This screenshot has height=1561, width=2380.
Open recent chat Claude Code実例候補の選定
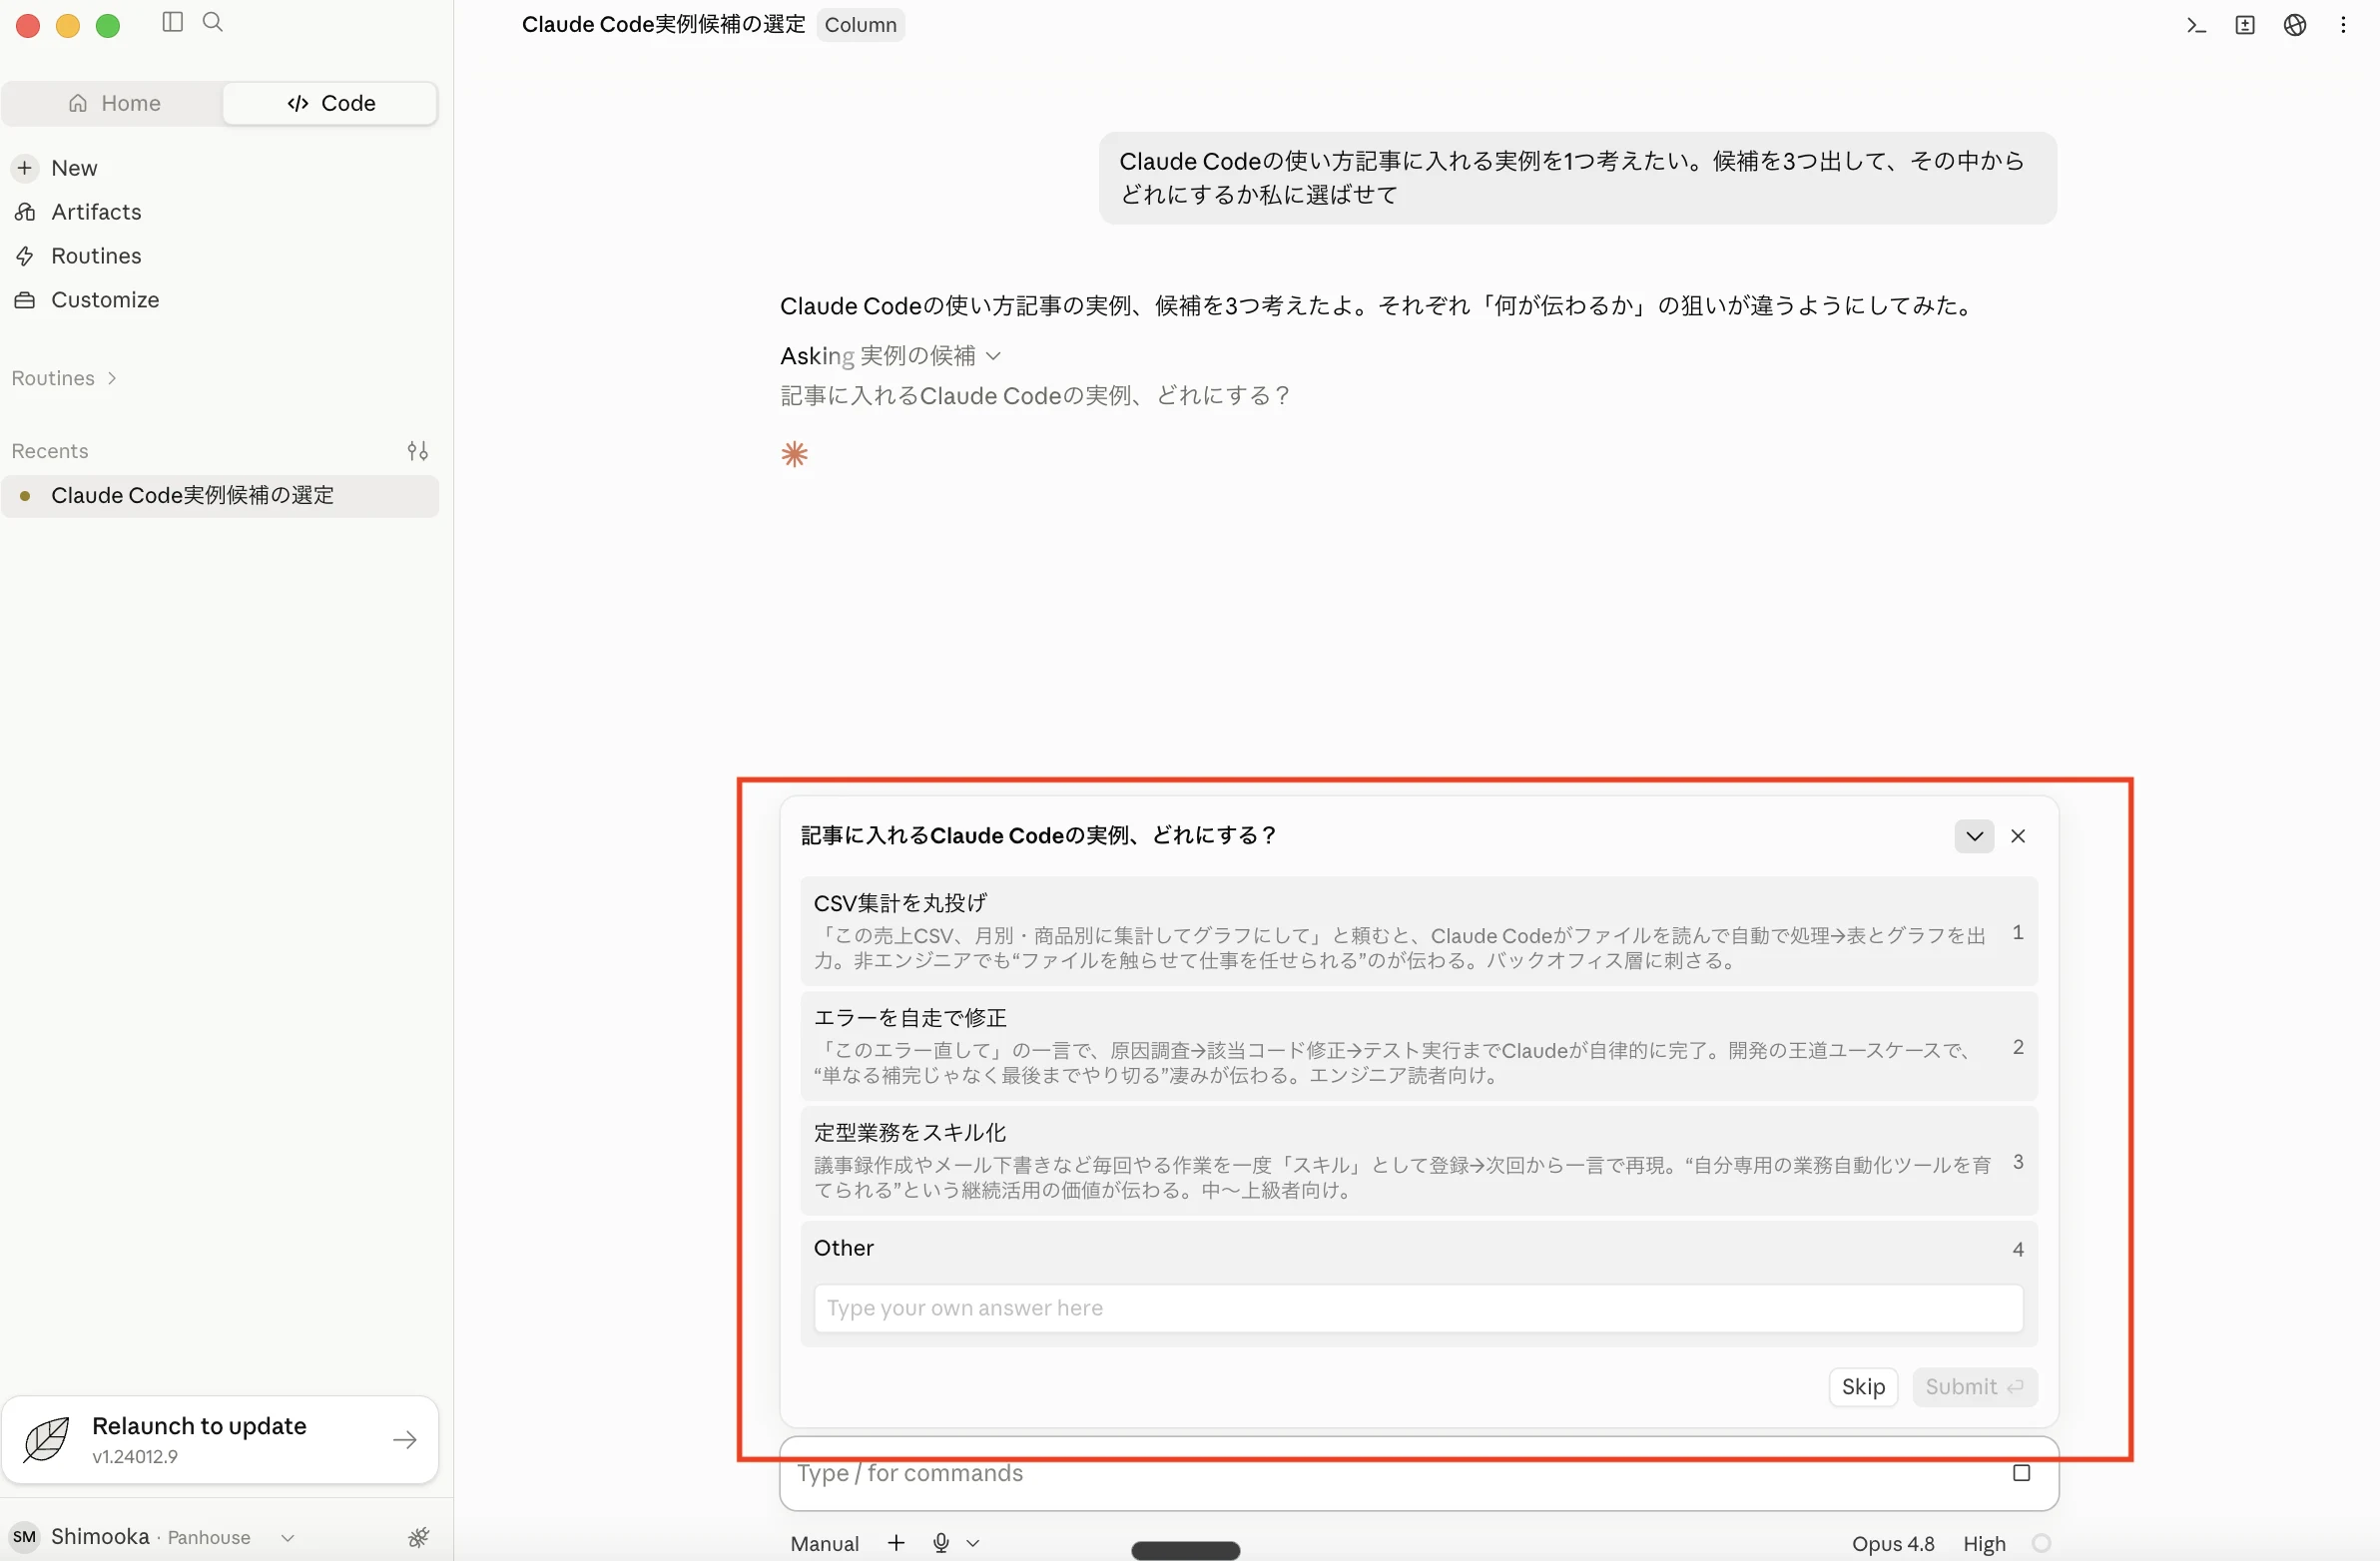[x=220, y=496]
